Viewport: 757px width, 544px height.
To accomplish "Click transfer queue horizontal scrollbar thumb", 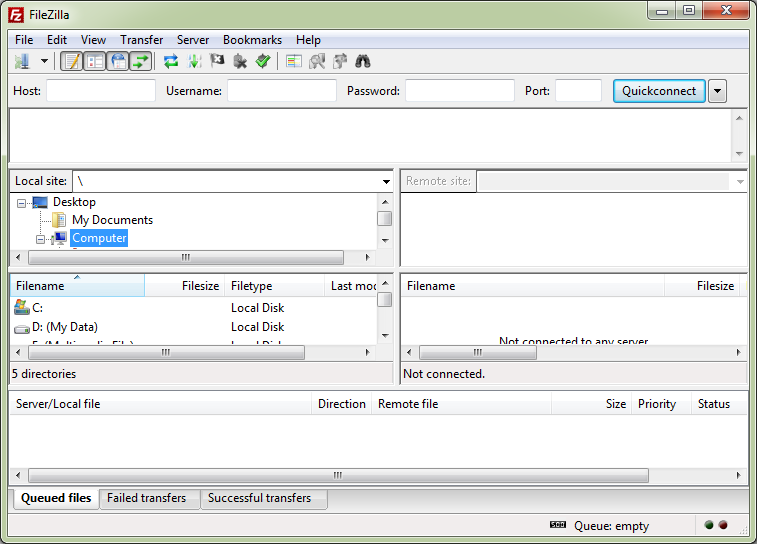I will pyautogui.click(x=338, y=475).
